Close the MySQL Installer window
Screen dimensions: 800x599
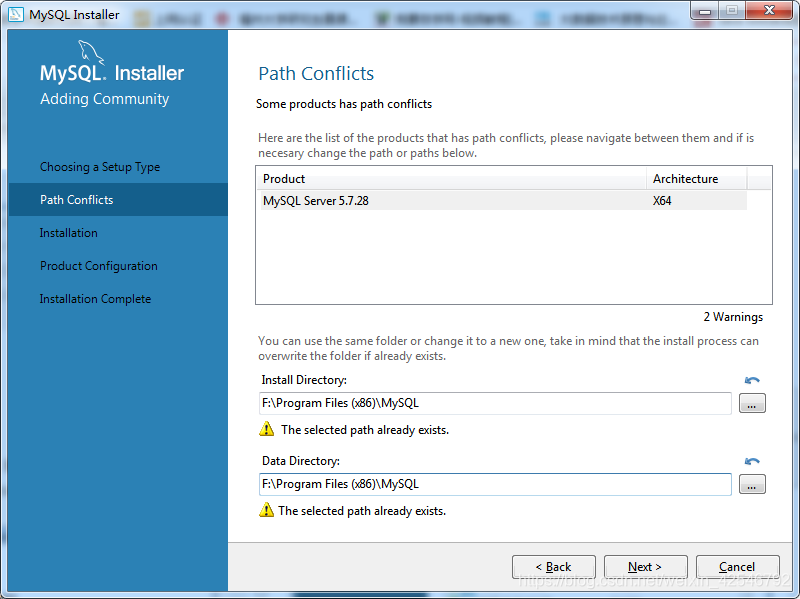[x=769, y=11]
